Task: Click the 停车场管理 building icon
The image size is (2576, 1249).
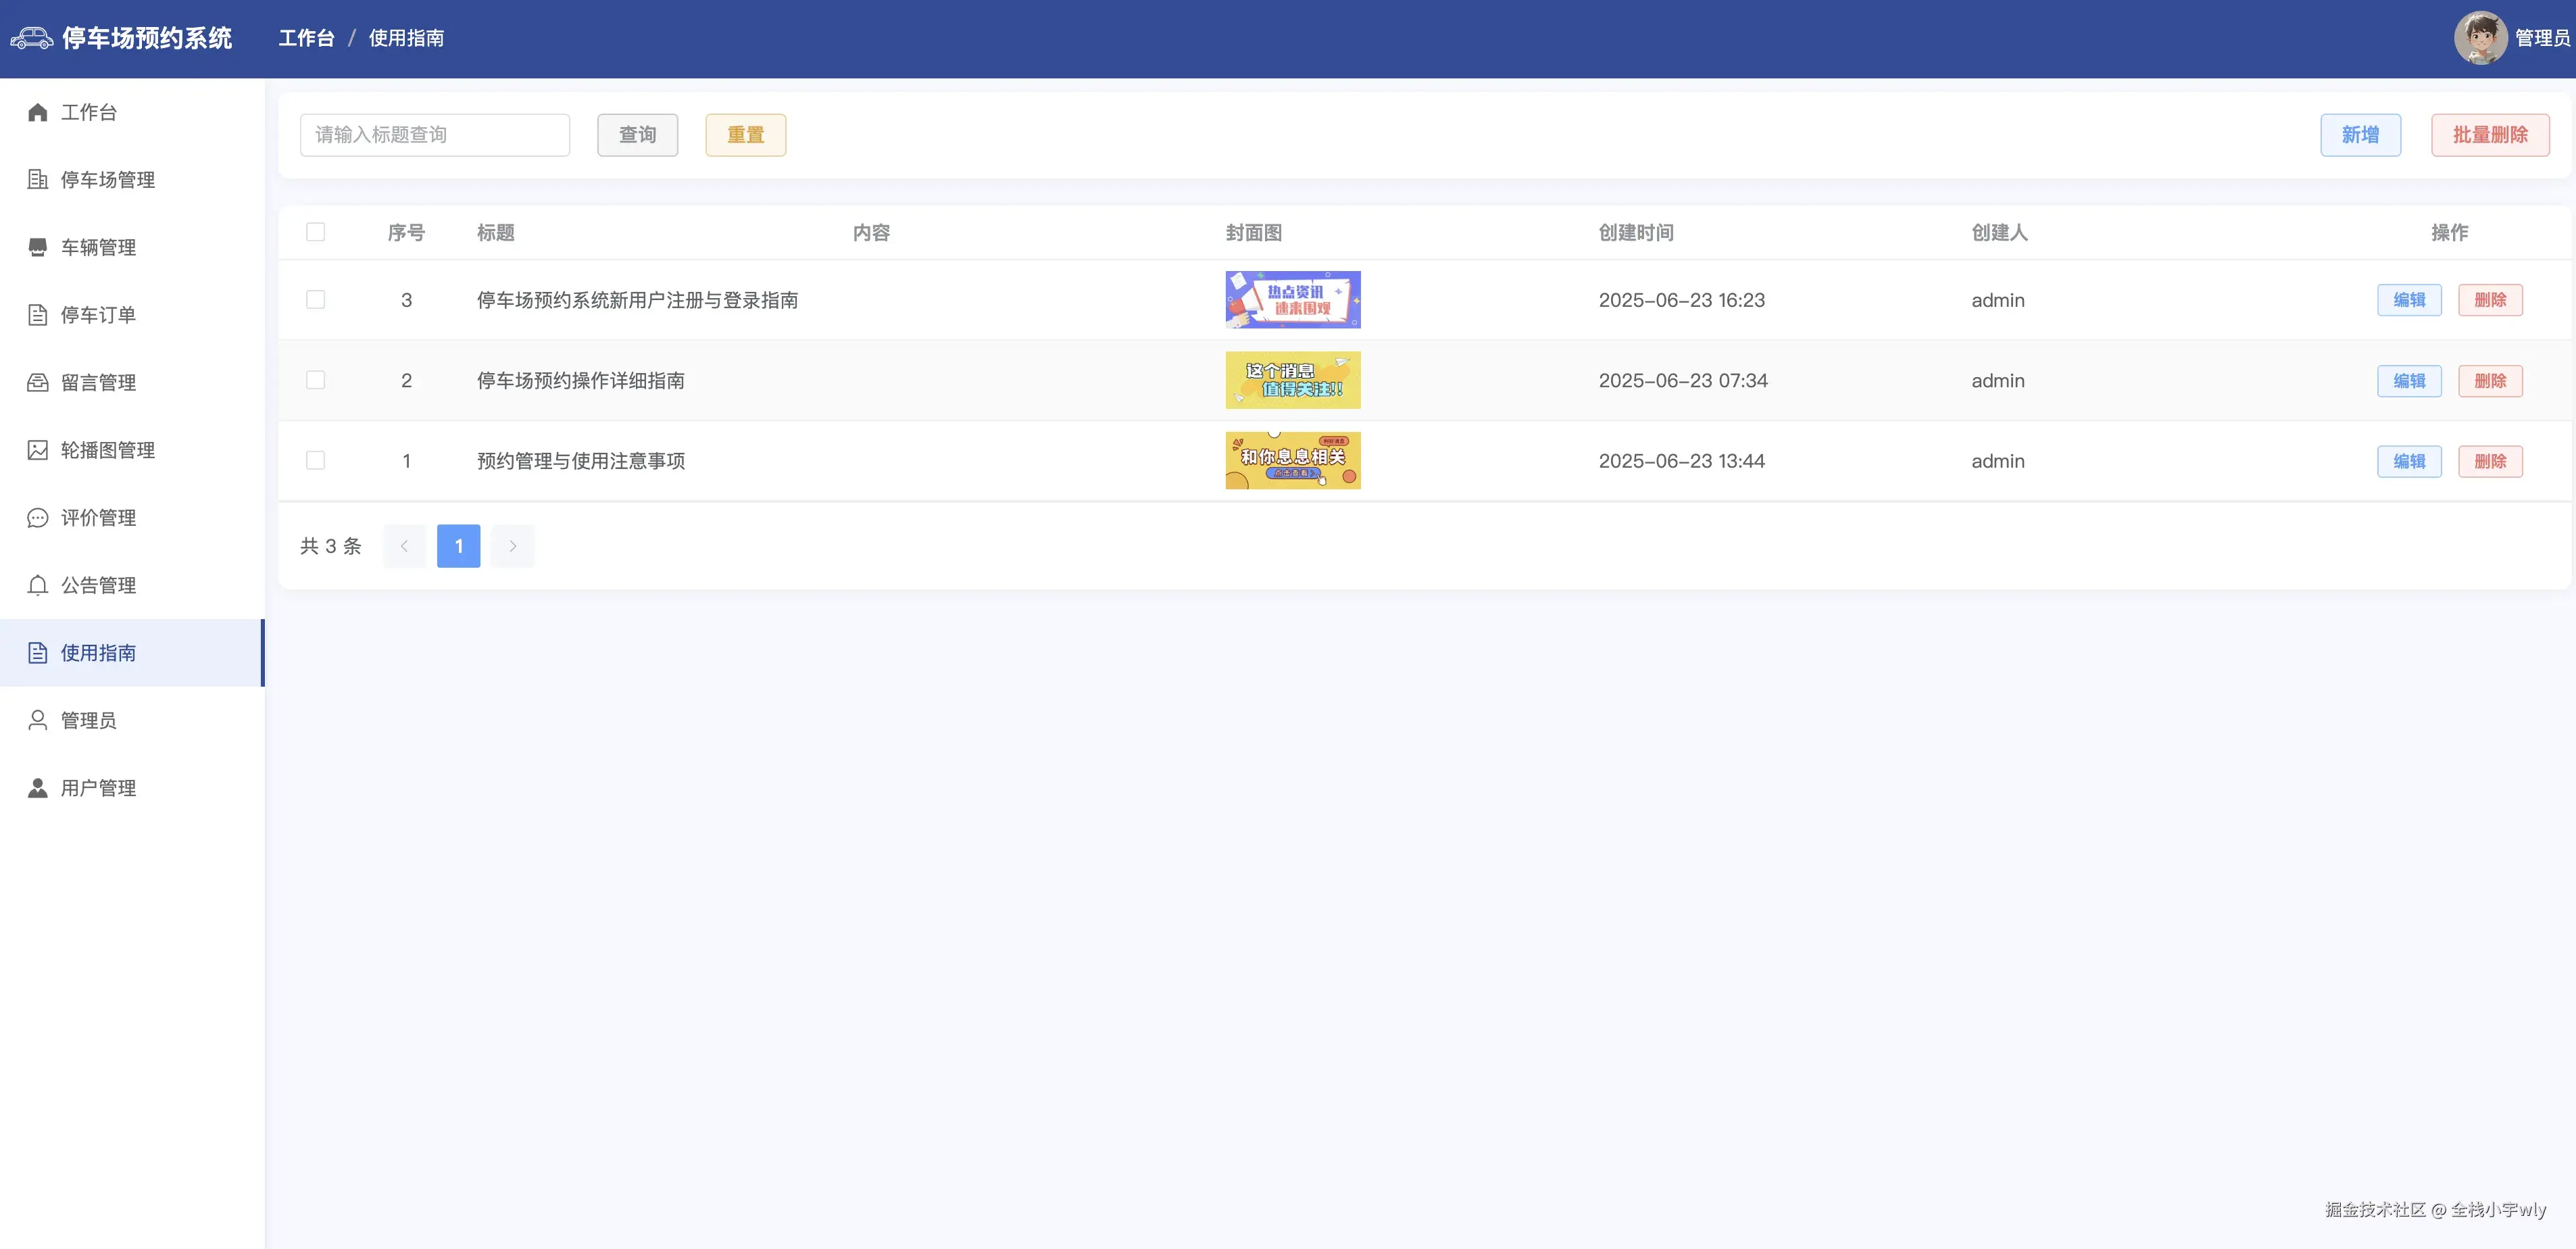Action: tap(38, 180)
